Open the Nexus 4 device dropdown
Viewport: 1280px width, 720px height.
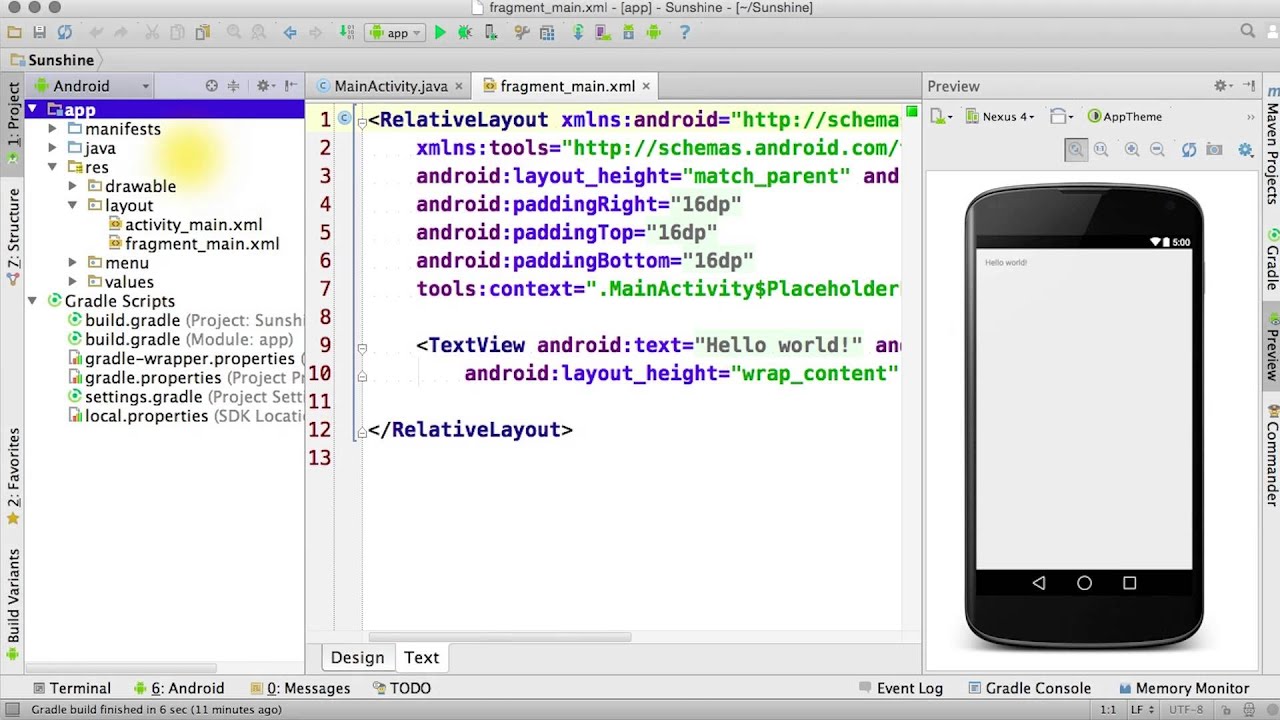coord(998,116)
